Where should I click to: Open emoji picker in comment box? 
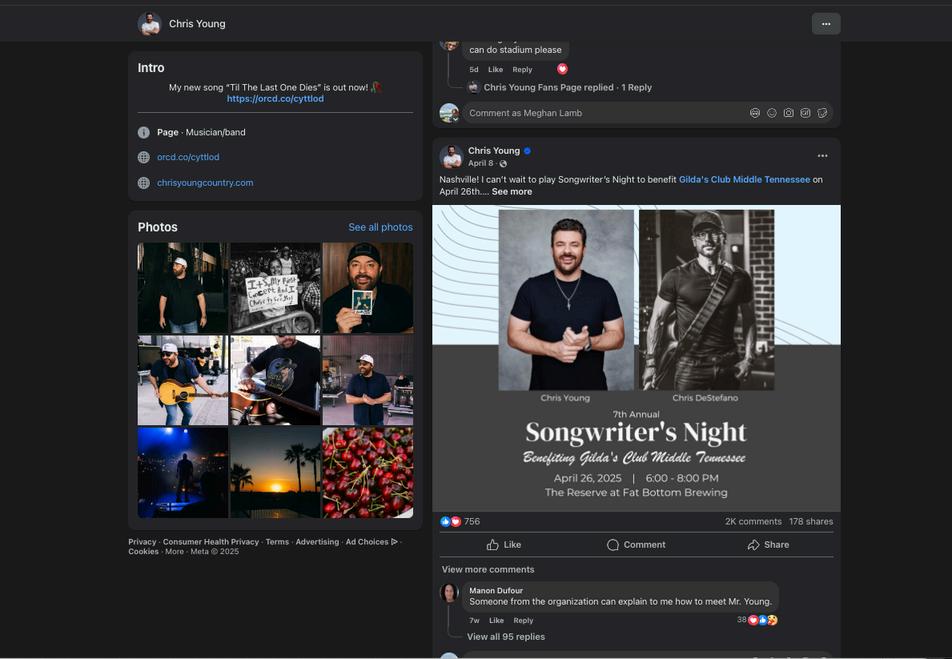coord(772,113)
